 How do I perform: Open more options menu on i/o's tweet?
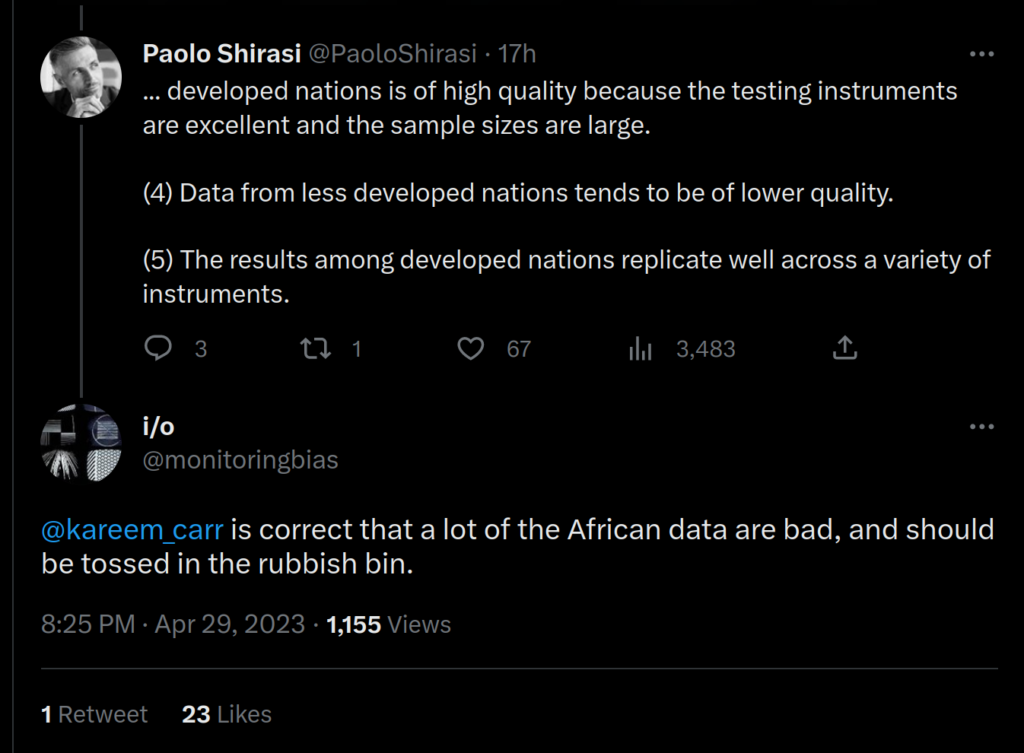coord(982,427)
